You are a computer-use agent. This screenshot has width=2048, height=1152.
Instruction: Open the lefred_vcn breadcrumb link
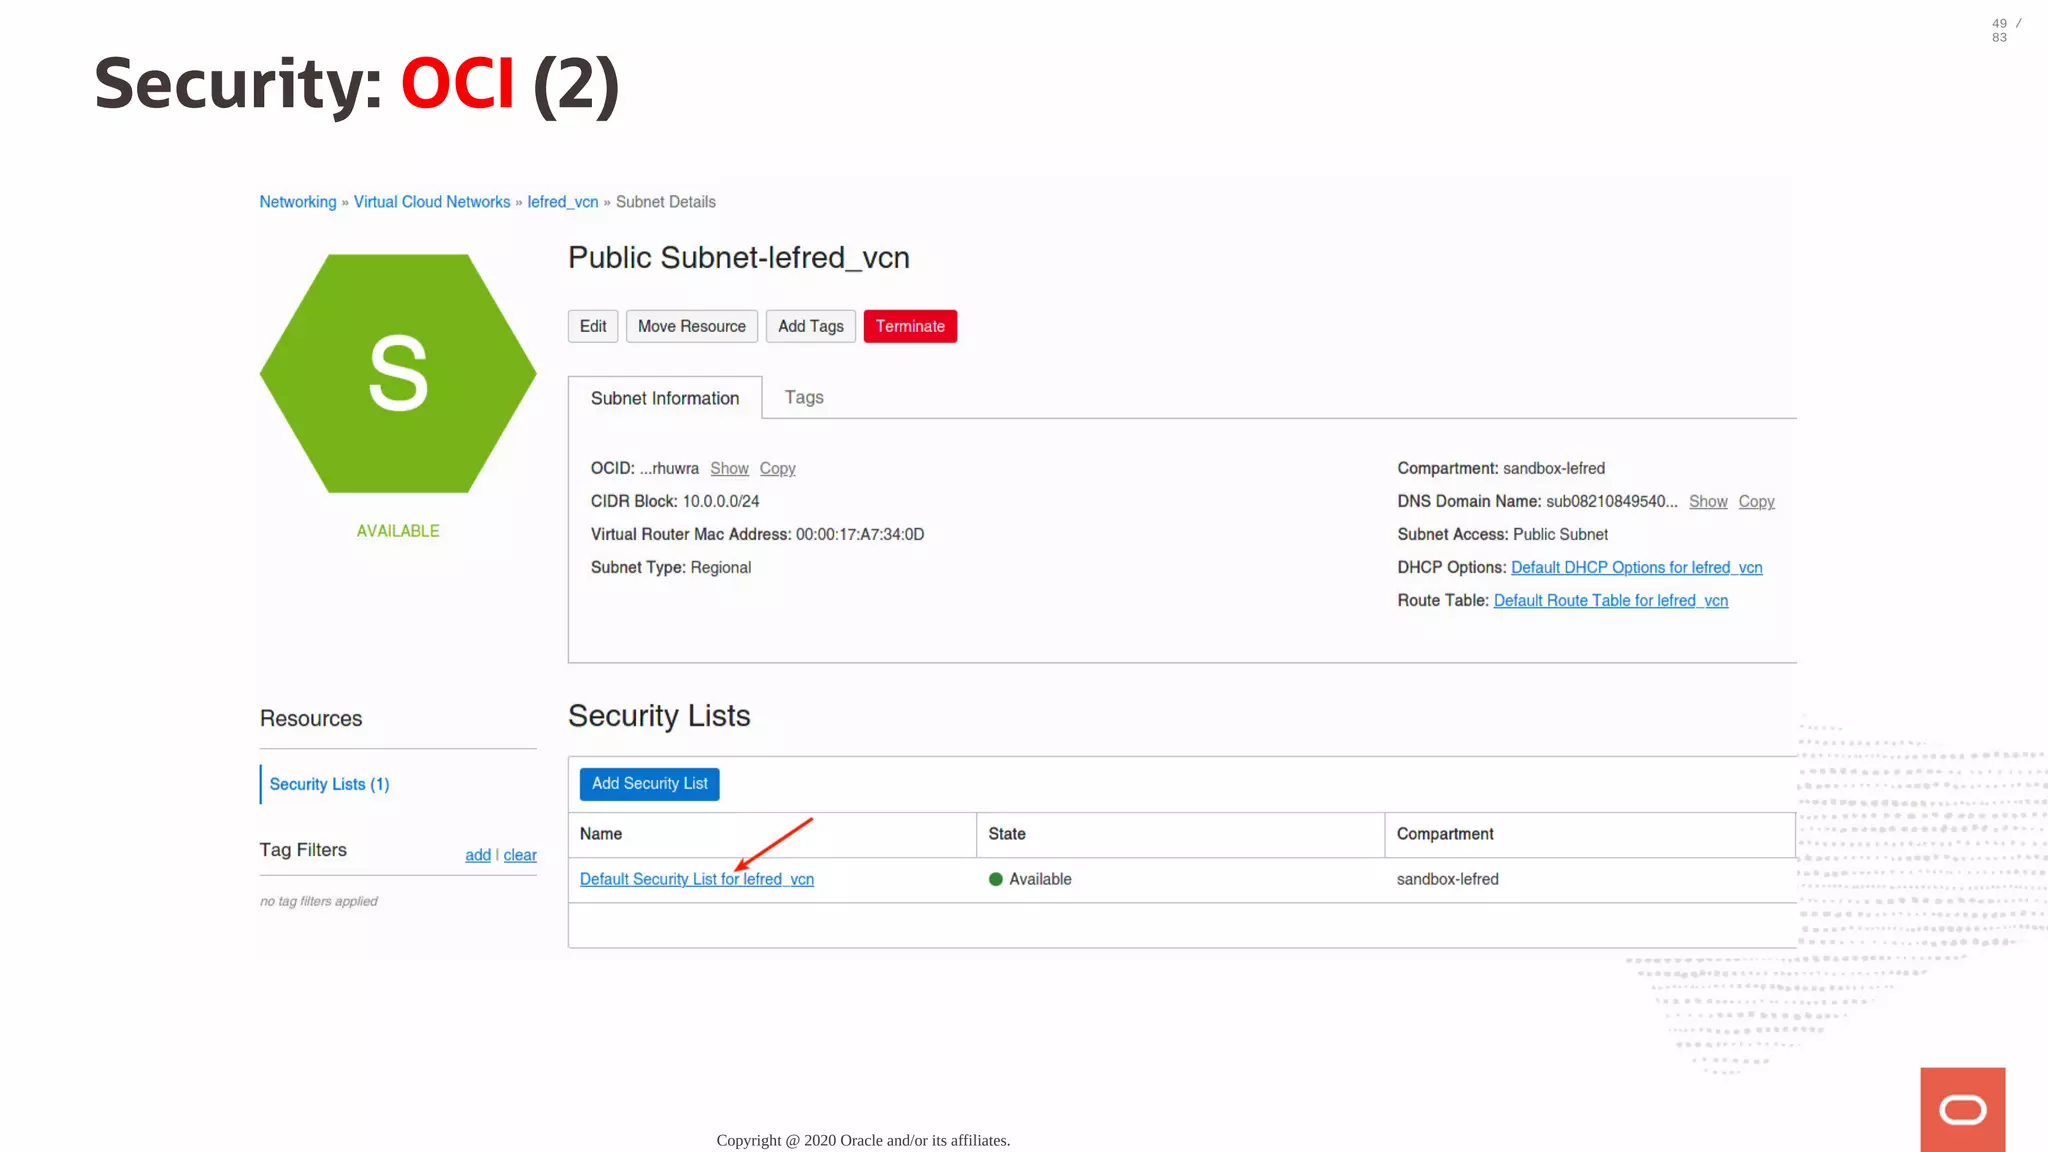[x=562, y=202]
